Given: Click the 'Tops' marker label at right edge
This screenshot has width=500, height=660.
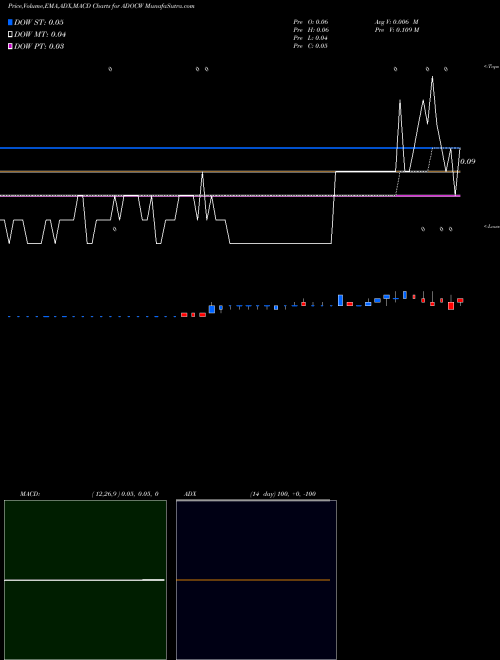Looking at the screenshot, I should tap(492, 67).
